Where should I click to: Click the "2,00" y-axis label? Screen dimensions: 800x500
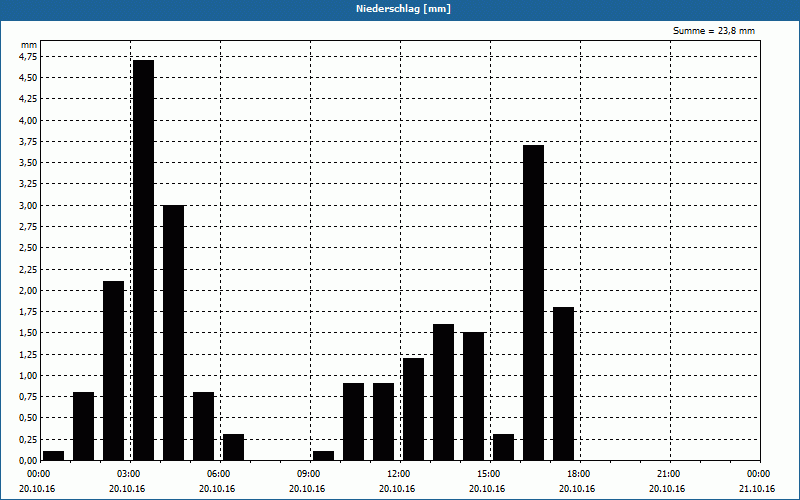point(28,290)
